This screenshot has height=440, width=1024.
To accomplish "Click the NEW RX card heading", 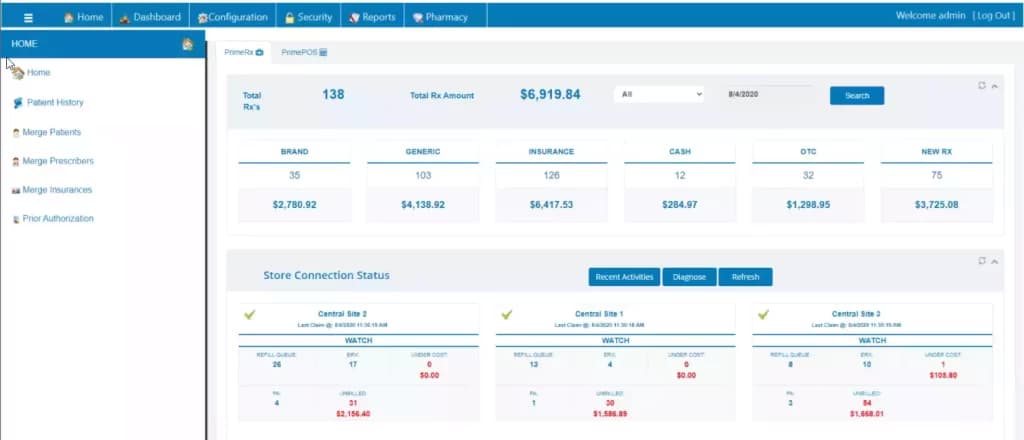I will pos(936,151).
